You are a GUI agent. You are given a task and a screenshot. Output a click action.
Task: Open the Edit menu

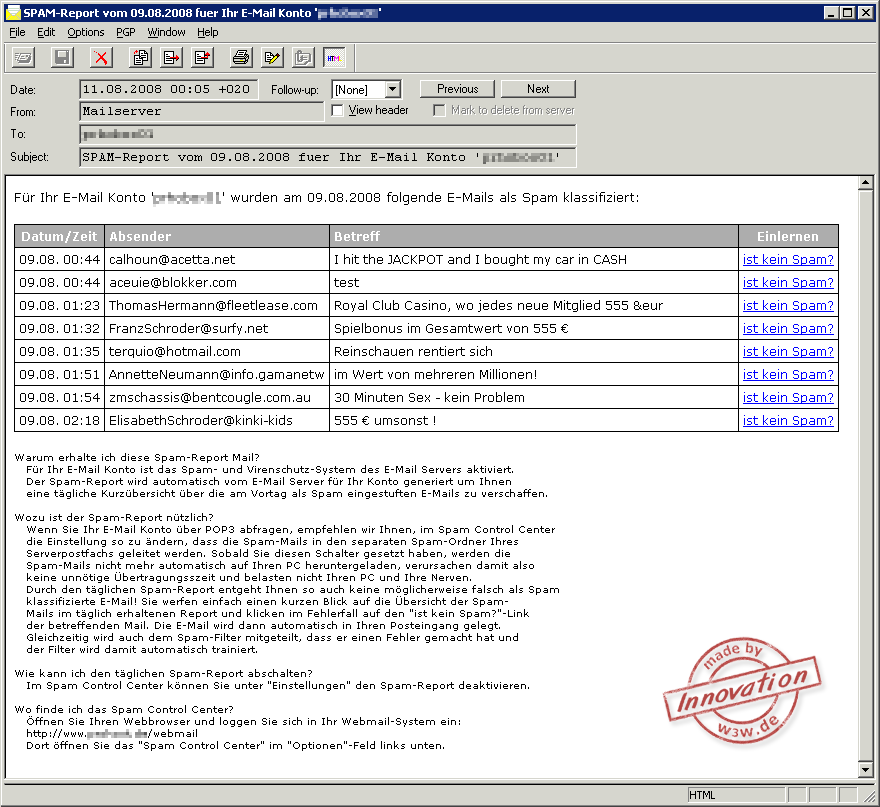pos(46,32)
